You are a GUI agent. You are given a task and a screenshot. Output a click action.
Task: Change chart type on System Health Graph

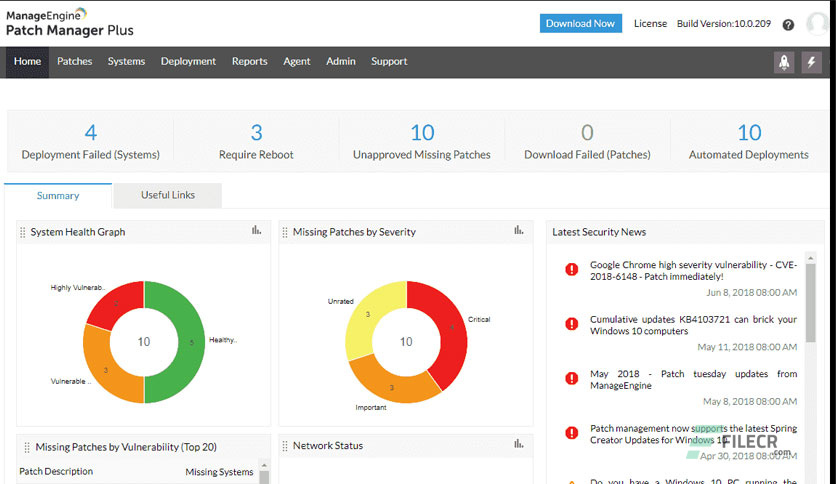click(256, 230)
